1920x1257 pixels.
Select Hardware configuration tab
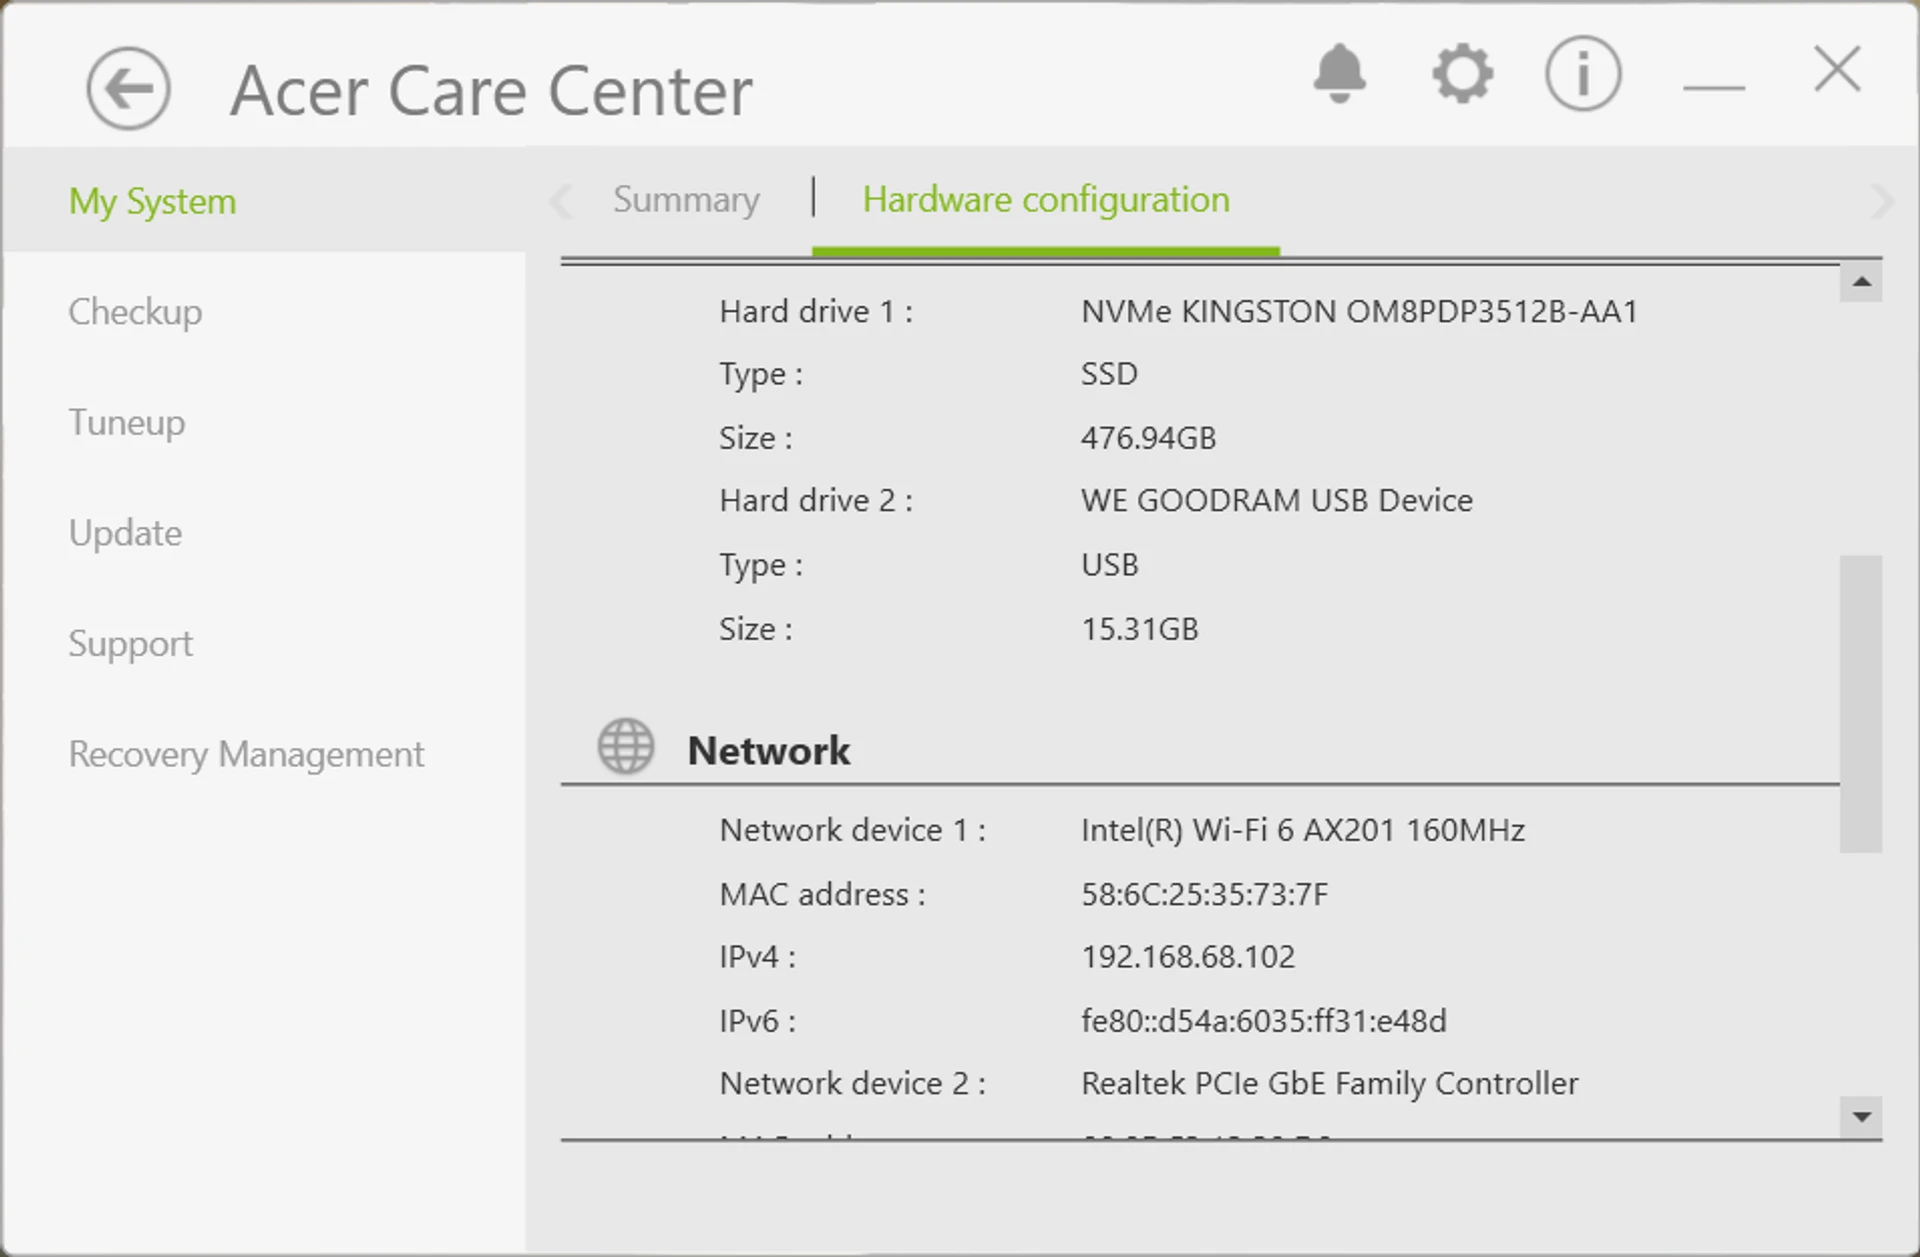1046,200
